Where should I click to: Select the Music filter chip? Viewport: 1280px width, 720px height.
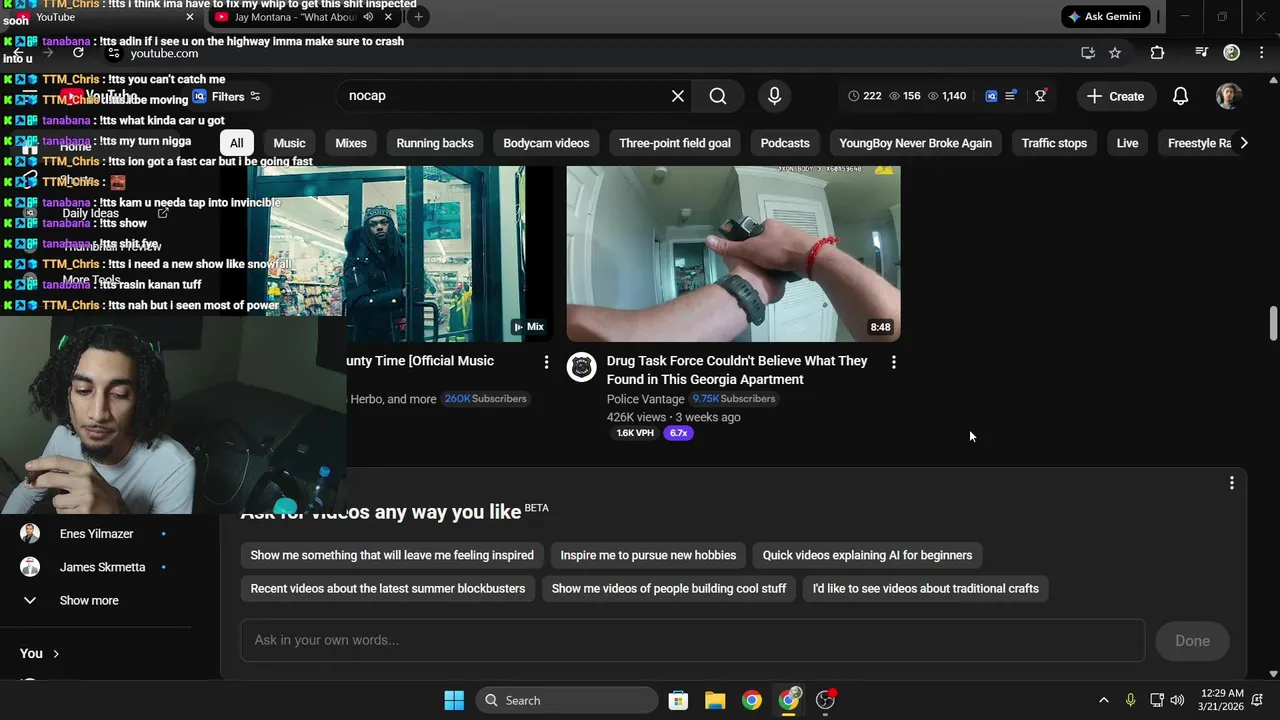(x=289, y=143)
